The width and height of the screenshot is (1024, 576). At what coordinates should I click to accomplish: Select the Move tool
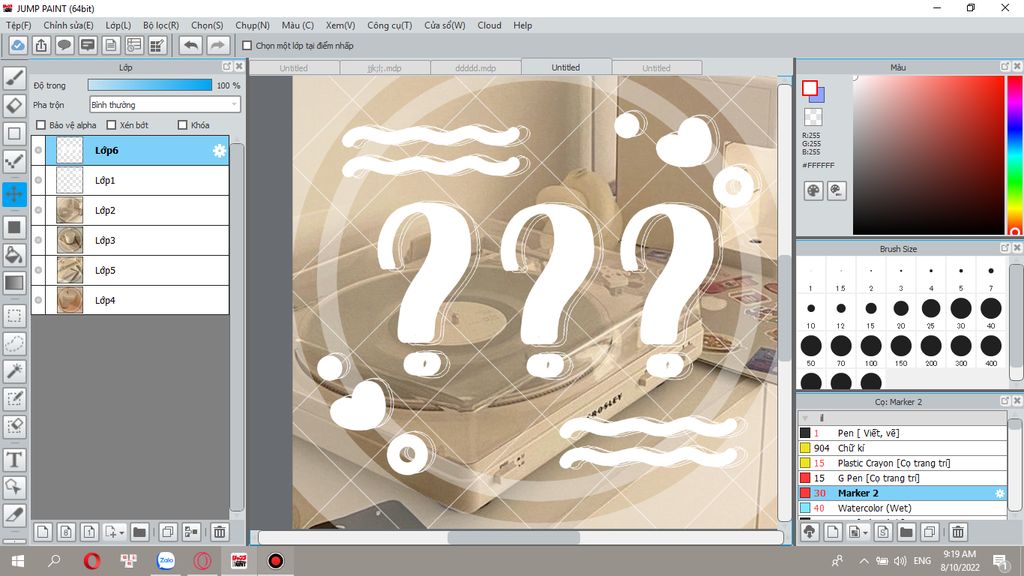(14, 194)
